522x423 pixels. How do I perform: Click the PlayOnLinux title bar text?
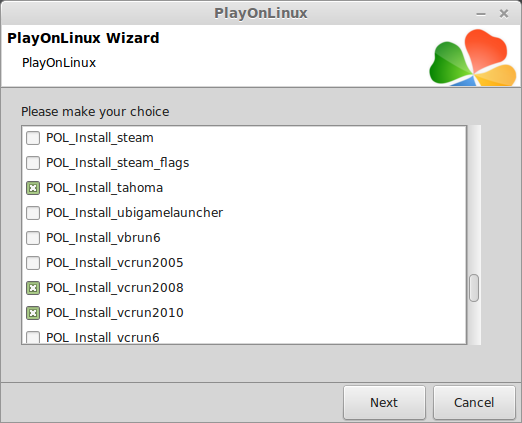pyautogui.click(x=261, y=13)
